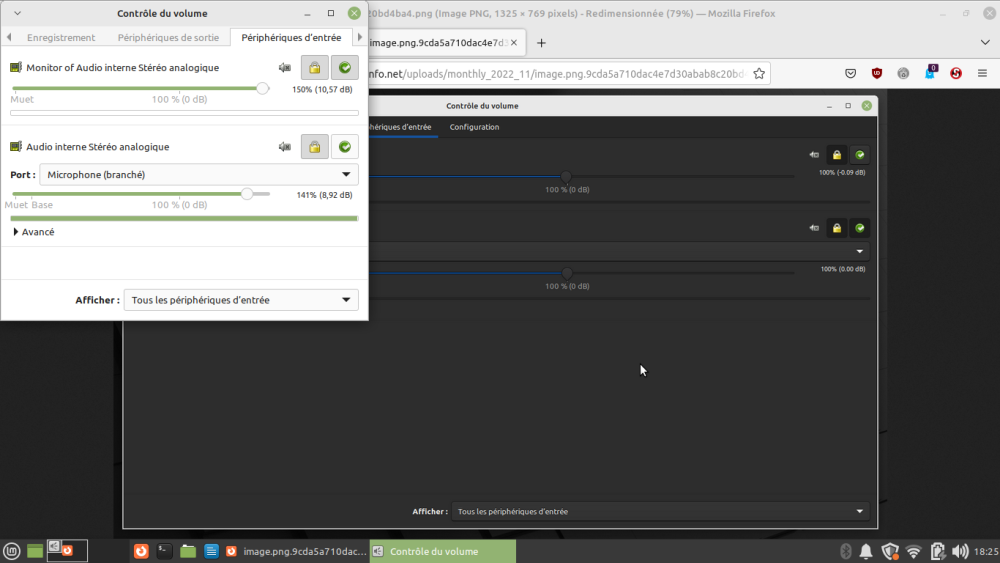1000x563 pixels.
Task: Mute Audio interne Stéréo analogique input
Action: [285, 147]
